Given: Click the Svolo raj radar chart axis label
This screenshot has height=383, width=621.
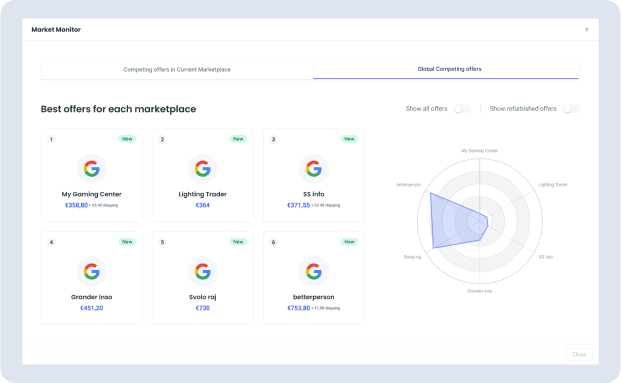Looking at the screenshot, I should pos(412,257).
